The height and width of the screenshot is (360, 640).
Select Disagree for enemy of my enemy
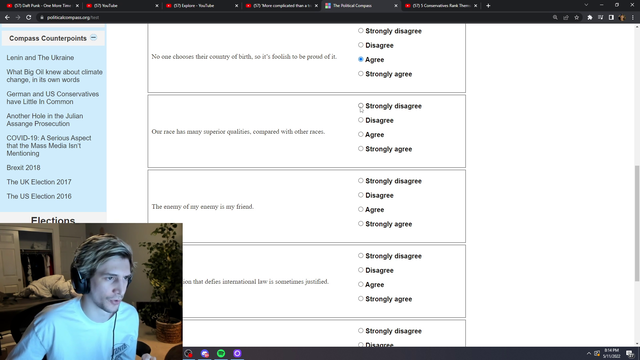pyautogui.click(x=360, y=195)
